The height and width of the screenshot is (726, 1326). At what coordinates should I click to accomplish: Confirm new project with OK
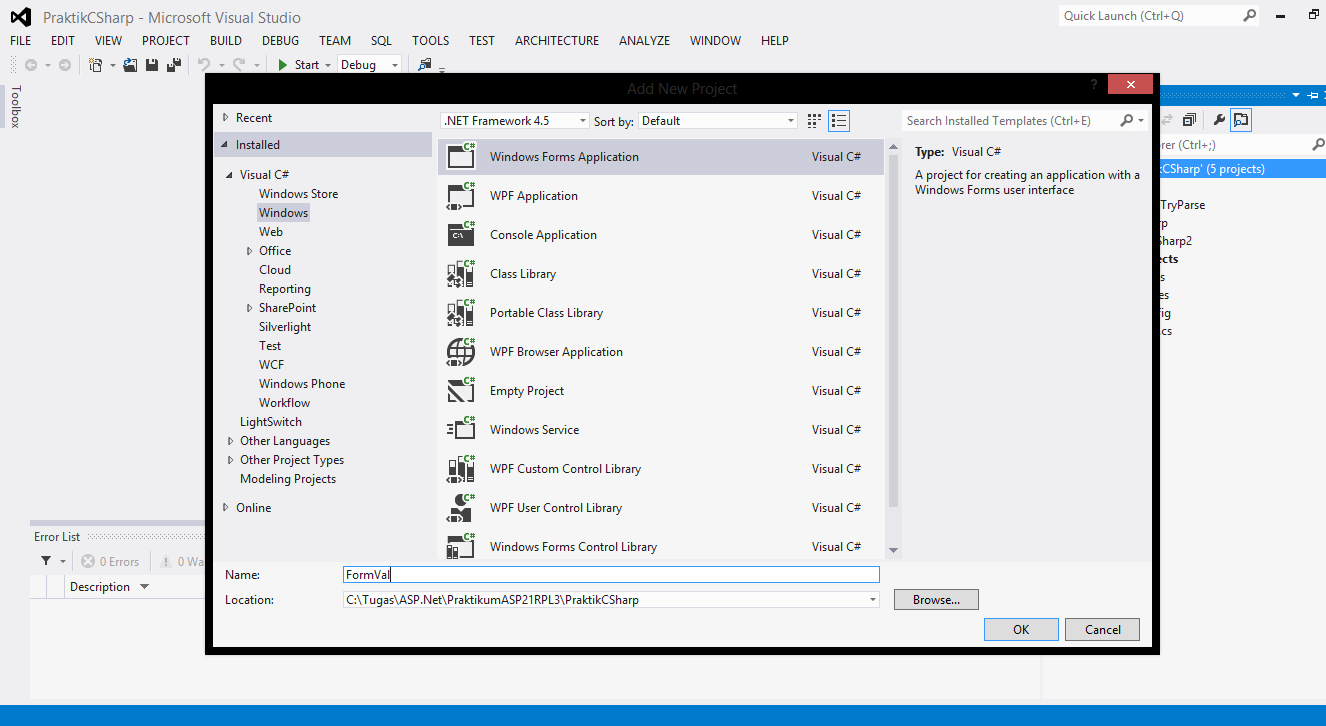[1020, 629]
